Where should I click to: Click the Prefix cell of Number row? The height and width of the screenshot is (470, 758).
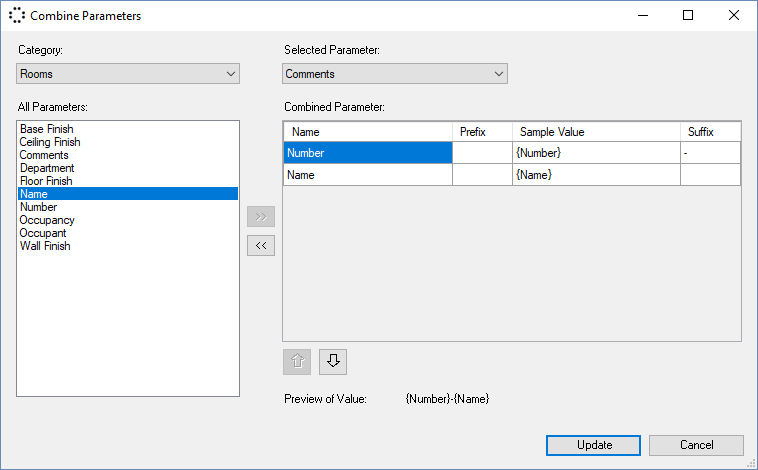click(x=482, y=153)
